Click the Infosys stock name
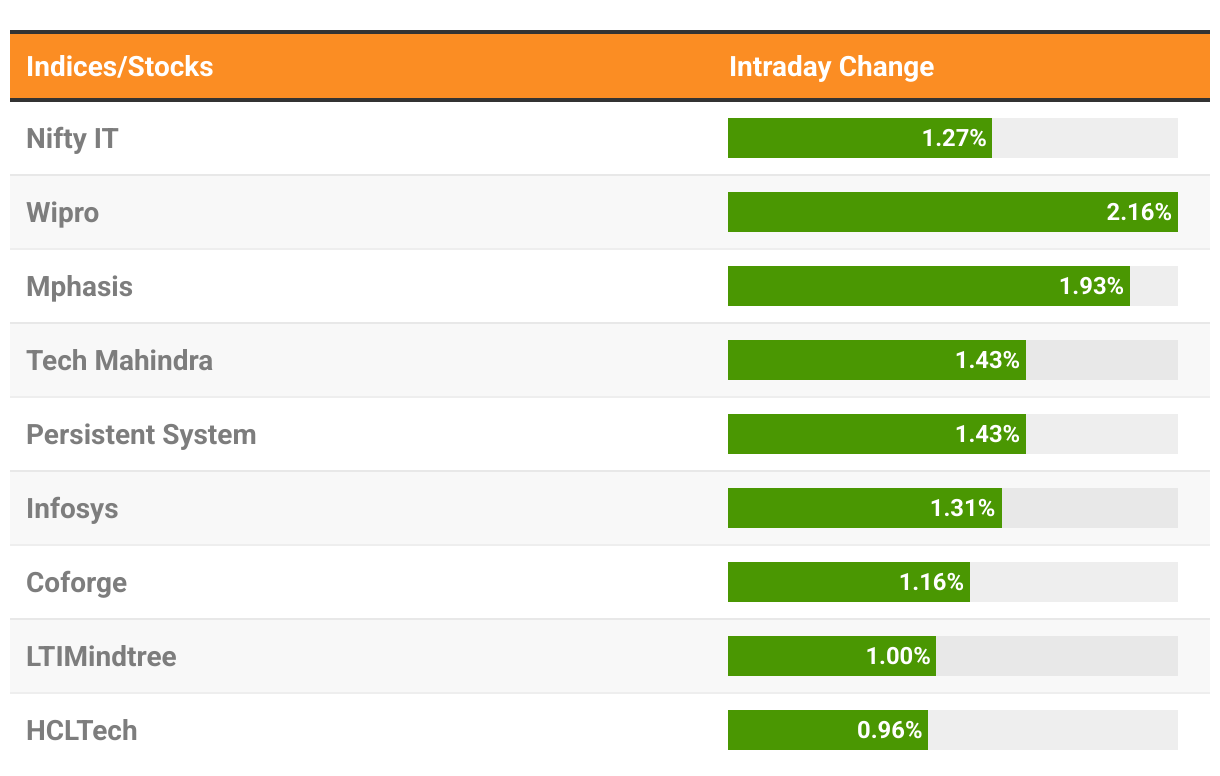 72,508
